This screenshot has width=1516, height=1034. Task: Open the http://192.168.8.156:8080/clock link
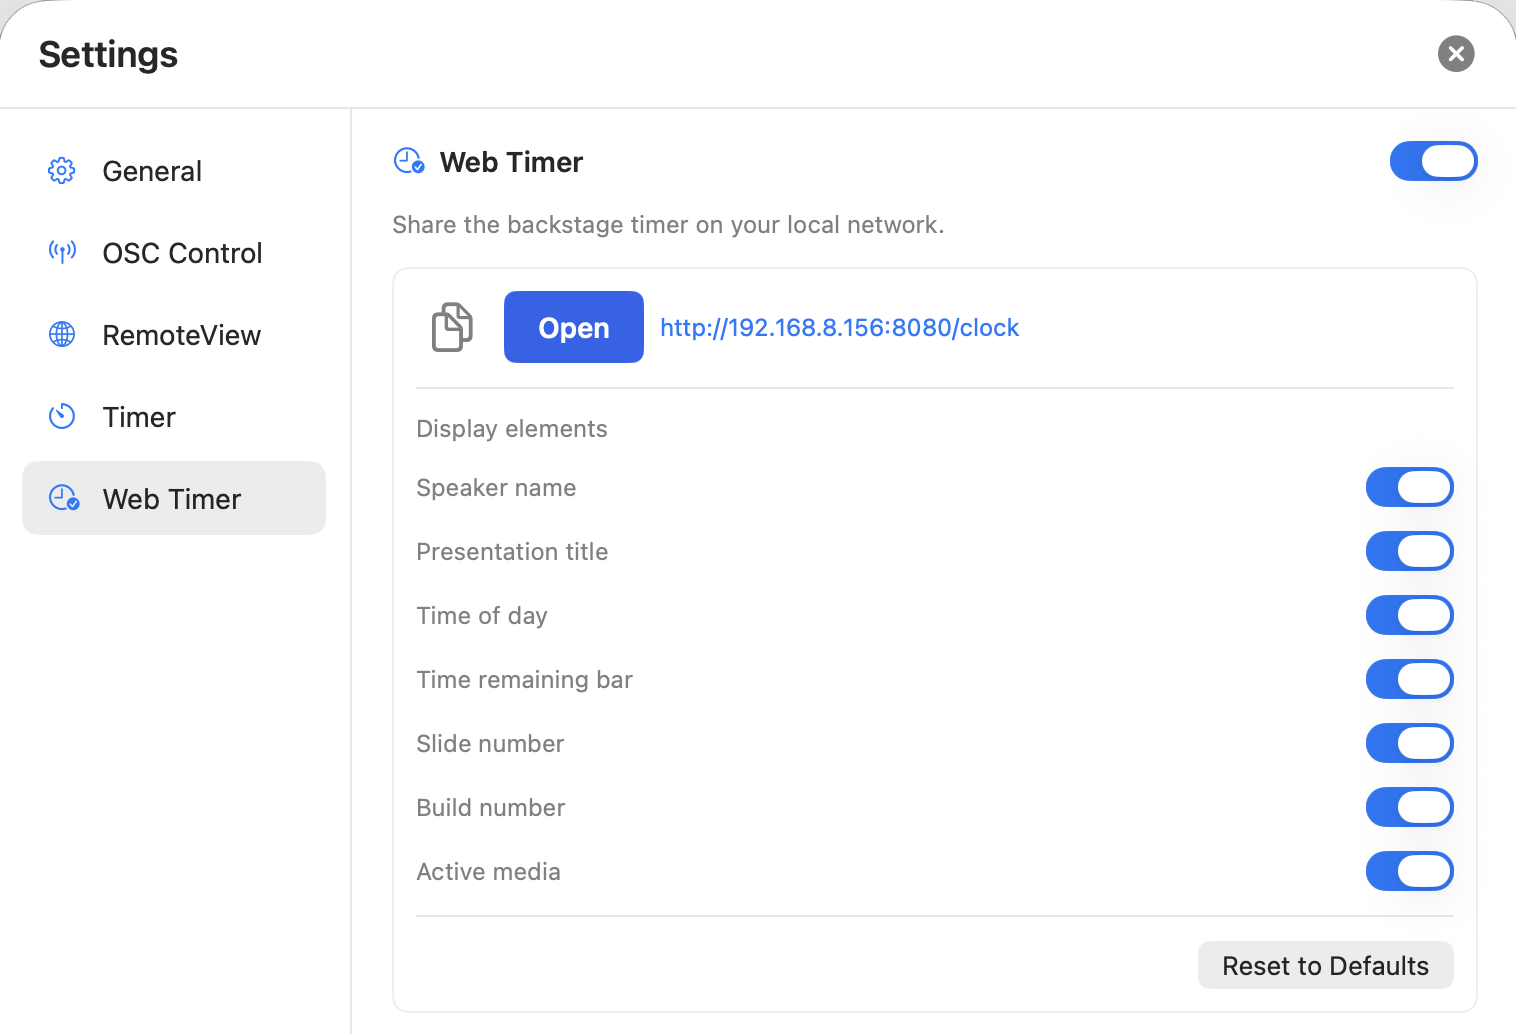pos(839,327)
